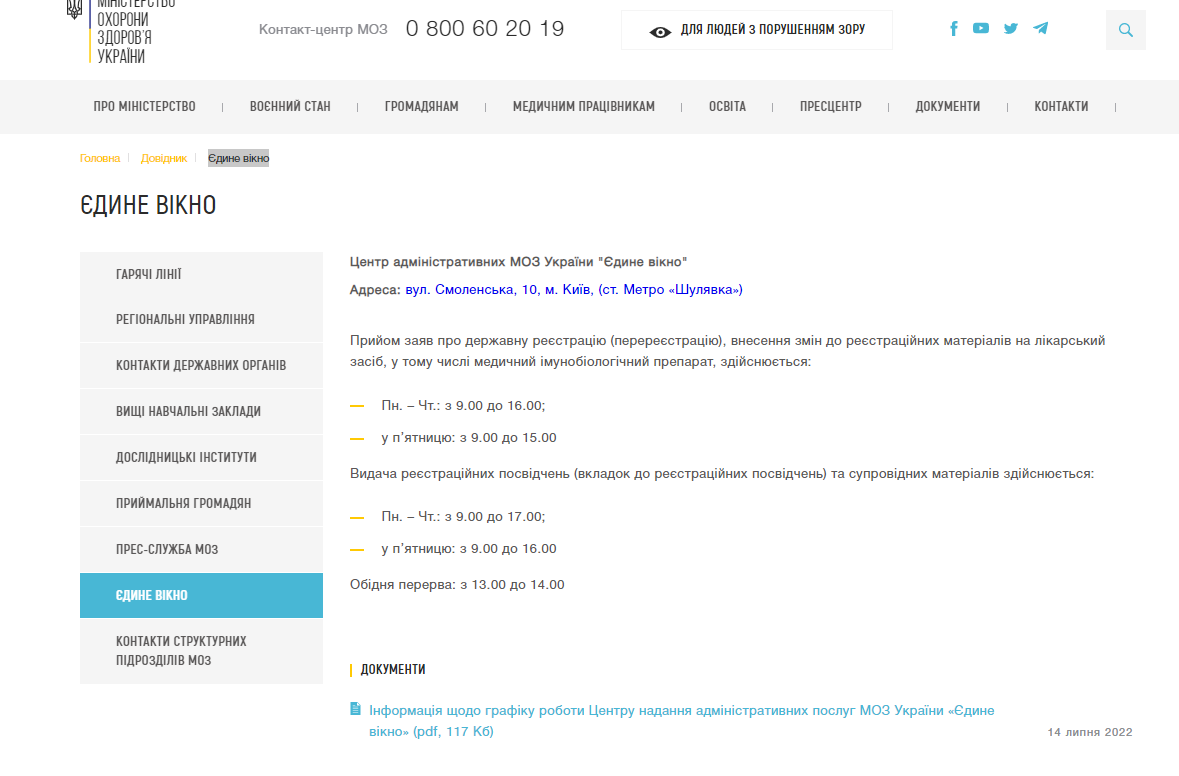The width and height of the screenshot is (1179, 776).
Task: Go to the Довідник breadcrumb
Action: (164, 159)
